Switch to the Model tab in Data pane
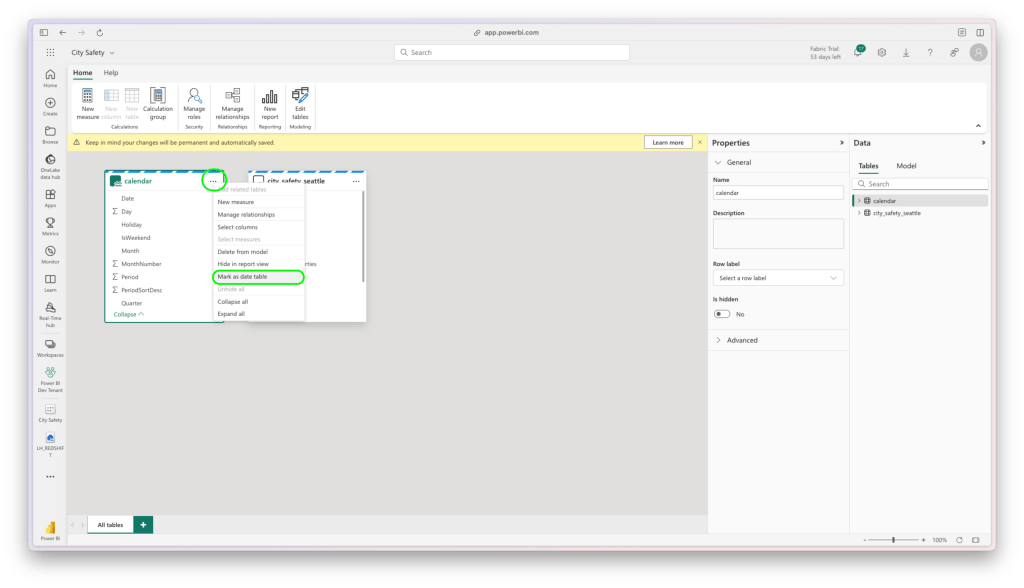Viewport: 1024px width, 588px height. click(x=906, y=166)
